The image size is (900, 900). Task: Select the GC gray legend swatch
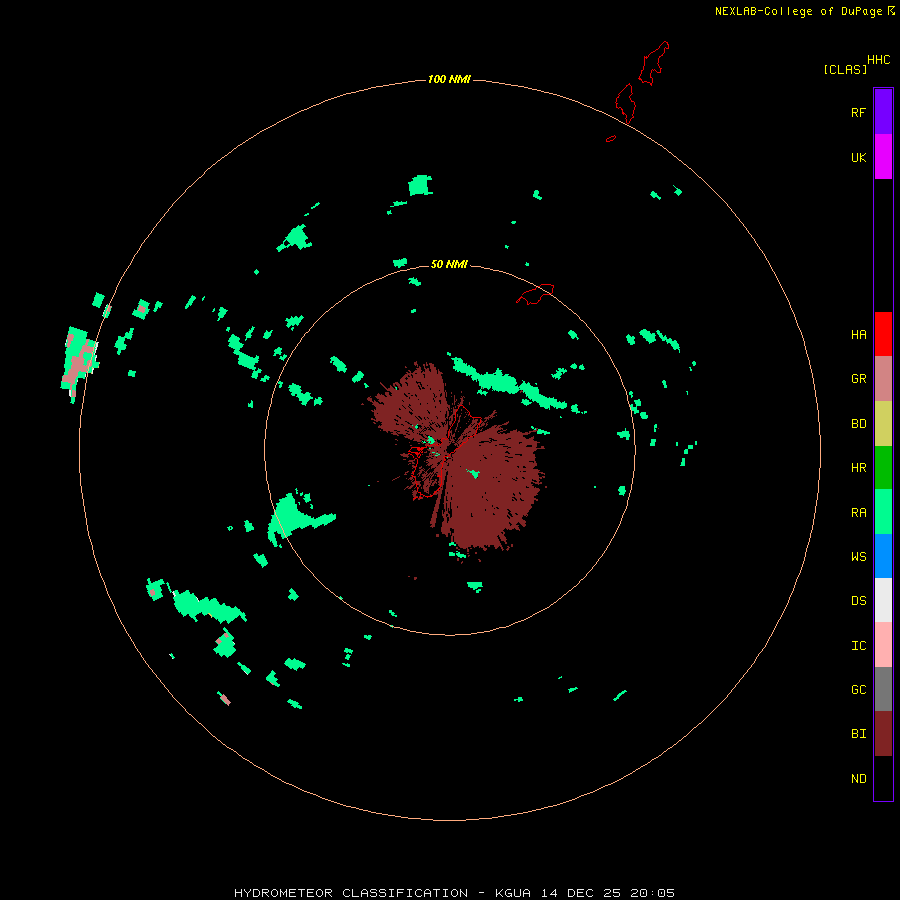[883, 689]
